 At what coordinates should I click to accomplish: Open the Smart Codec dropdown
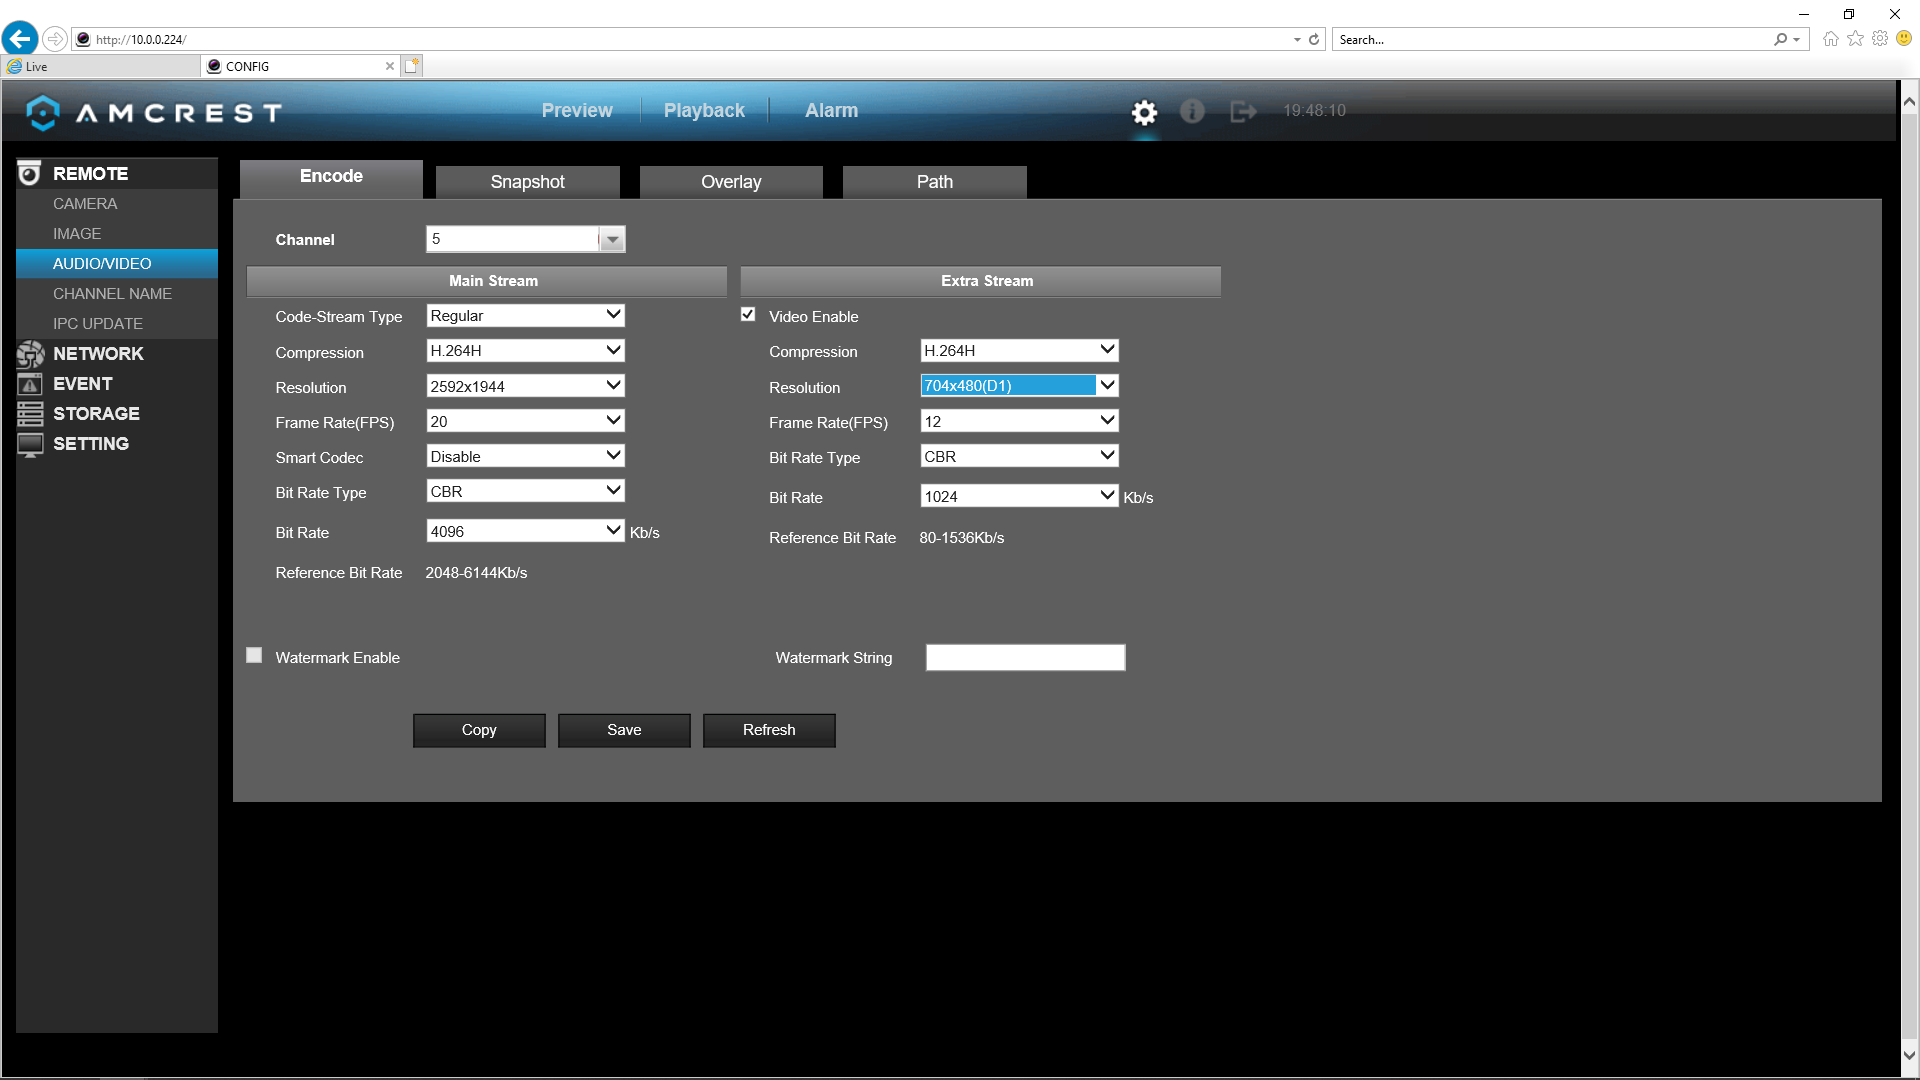(x=525, y=456)
